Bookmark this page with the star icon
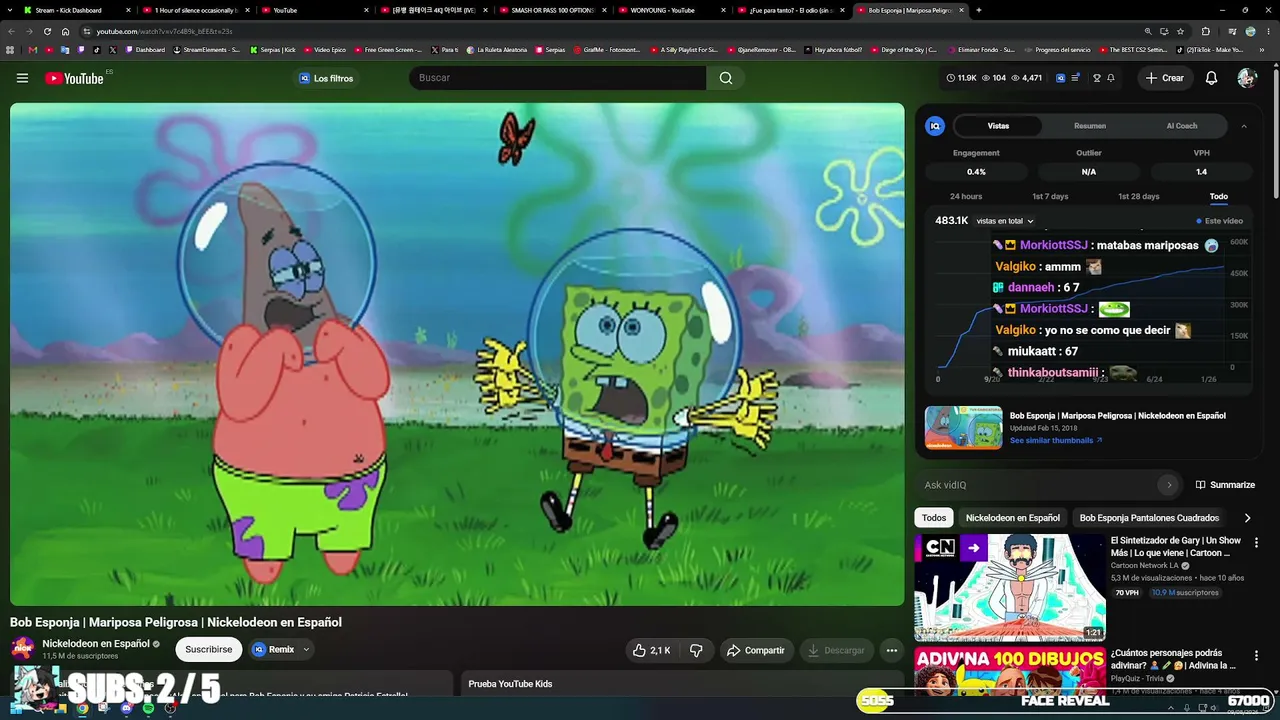Image resolution: width=1280 pixels, height=720 pixels. pos(1180,31)
